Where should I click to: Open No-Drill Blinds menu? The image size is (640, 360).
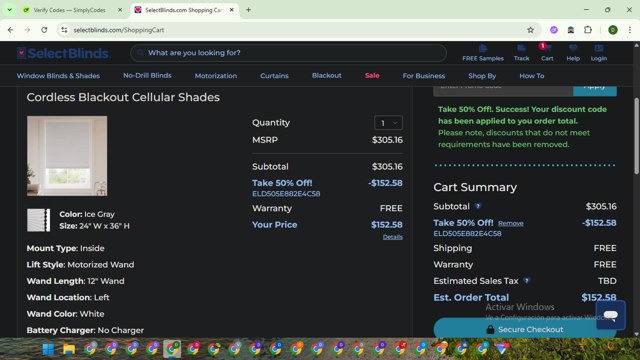click(147, 76)
